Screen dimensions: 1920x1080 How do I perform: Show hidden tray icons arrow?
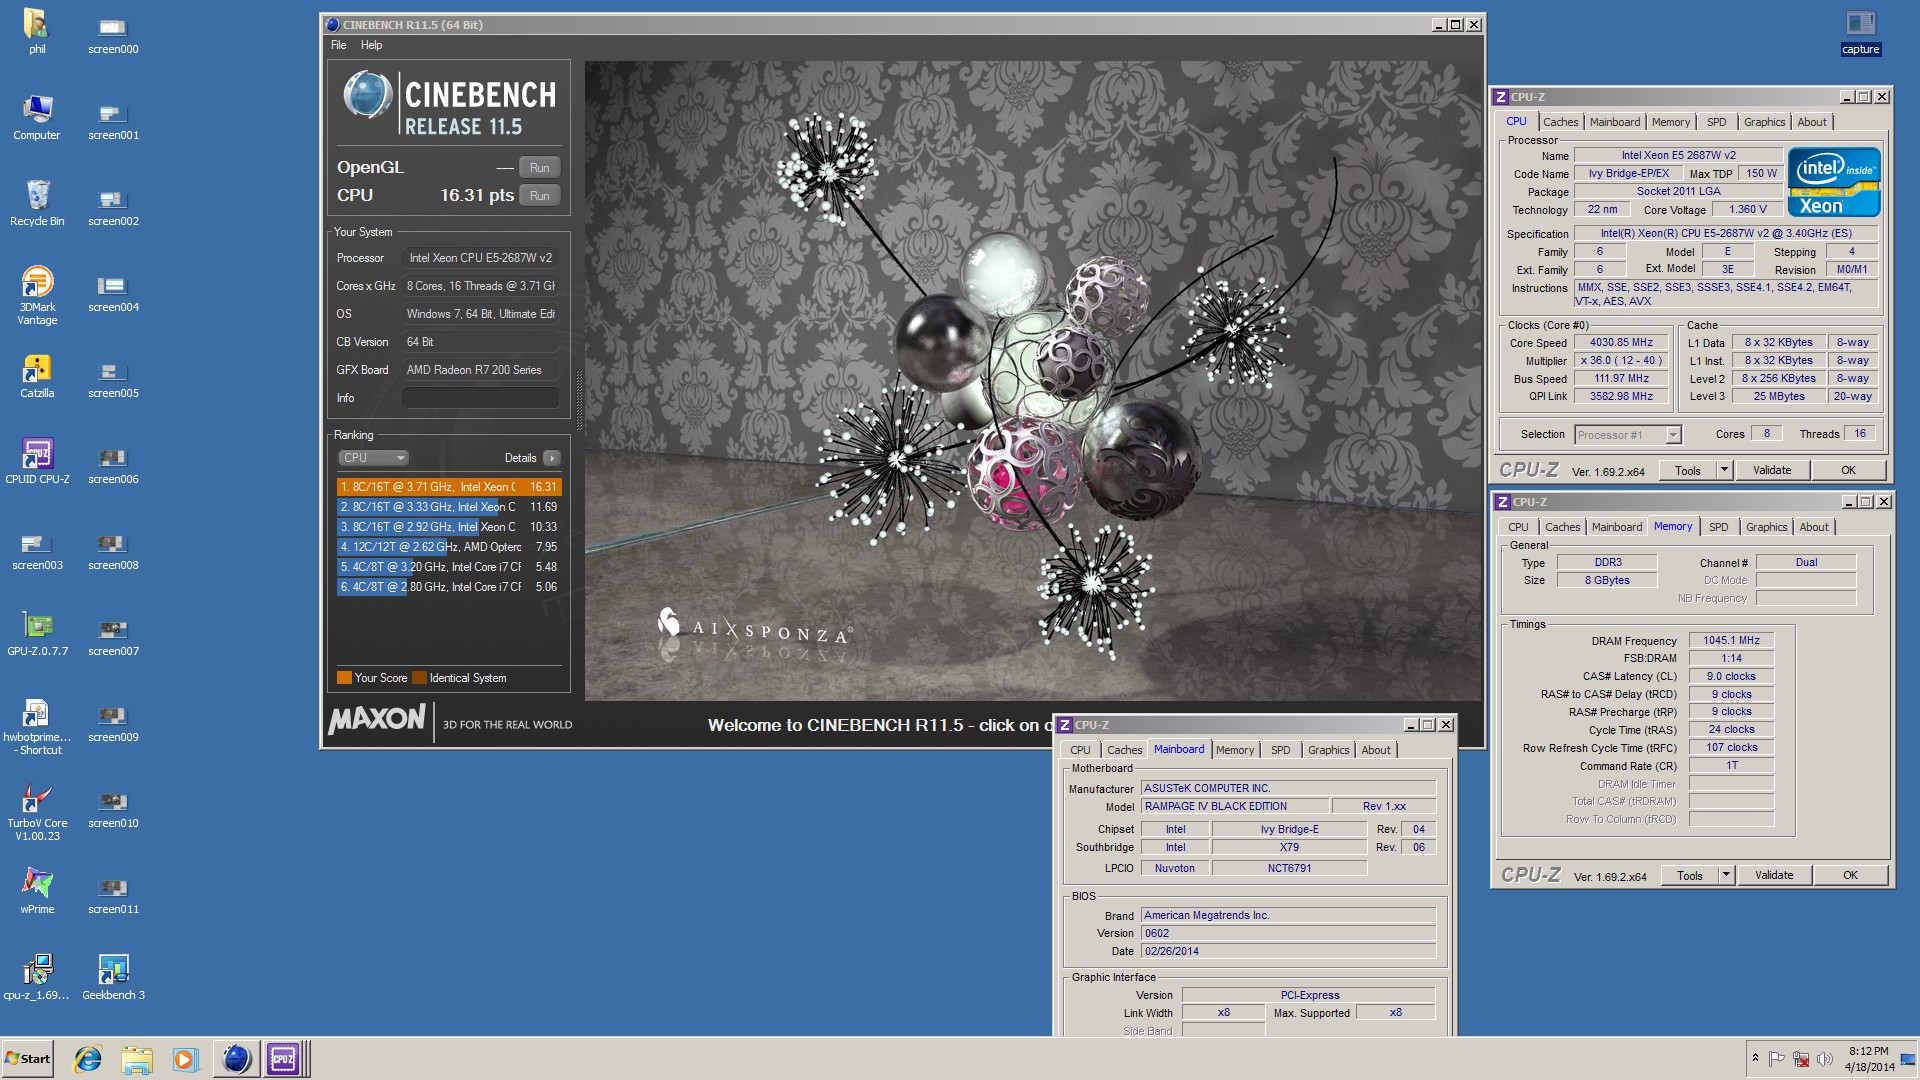click(x=1754, y=1059)
